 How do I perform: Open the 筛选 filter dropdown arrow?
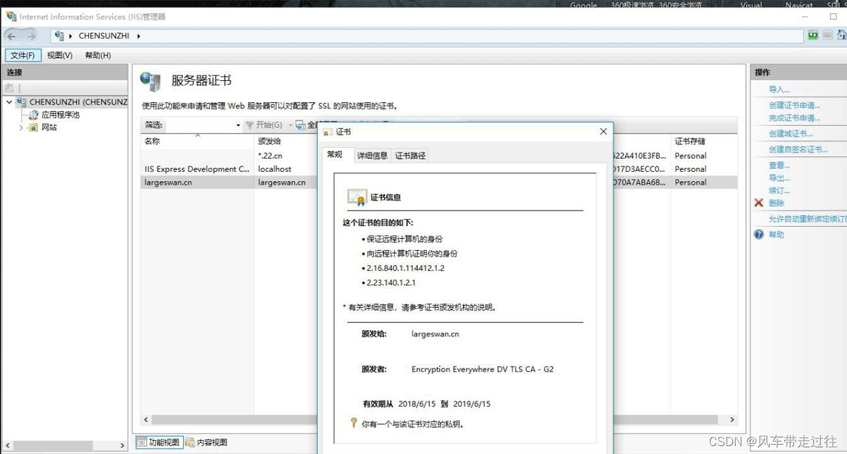click(x=238, y=125)
